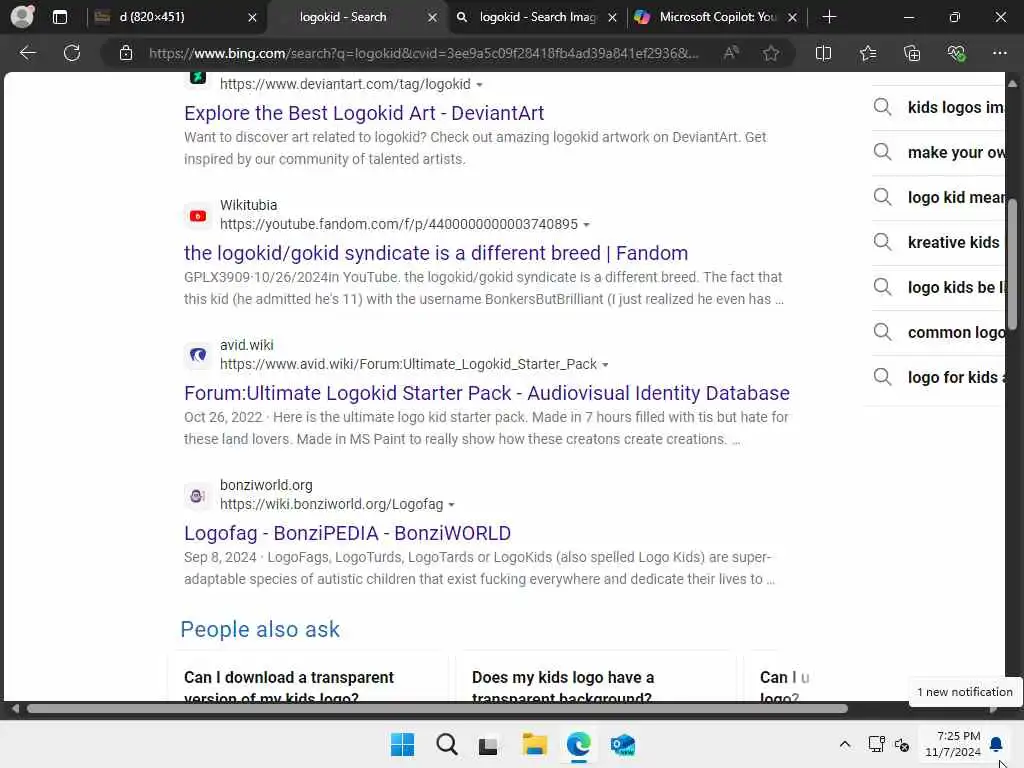
Task: Open the clock showing 7:25 PM
Action: click(x=953, y=744)
